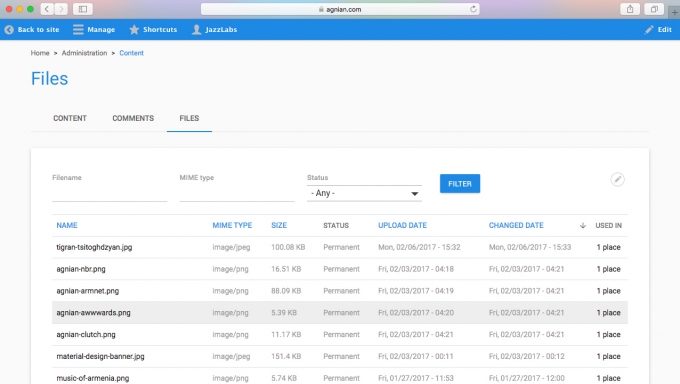The width and height of the screenshot is (680, 384).
Task: Click the agnian-armnet.png file name
Action: 88,291
